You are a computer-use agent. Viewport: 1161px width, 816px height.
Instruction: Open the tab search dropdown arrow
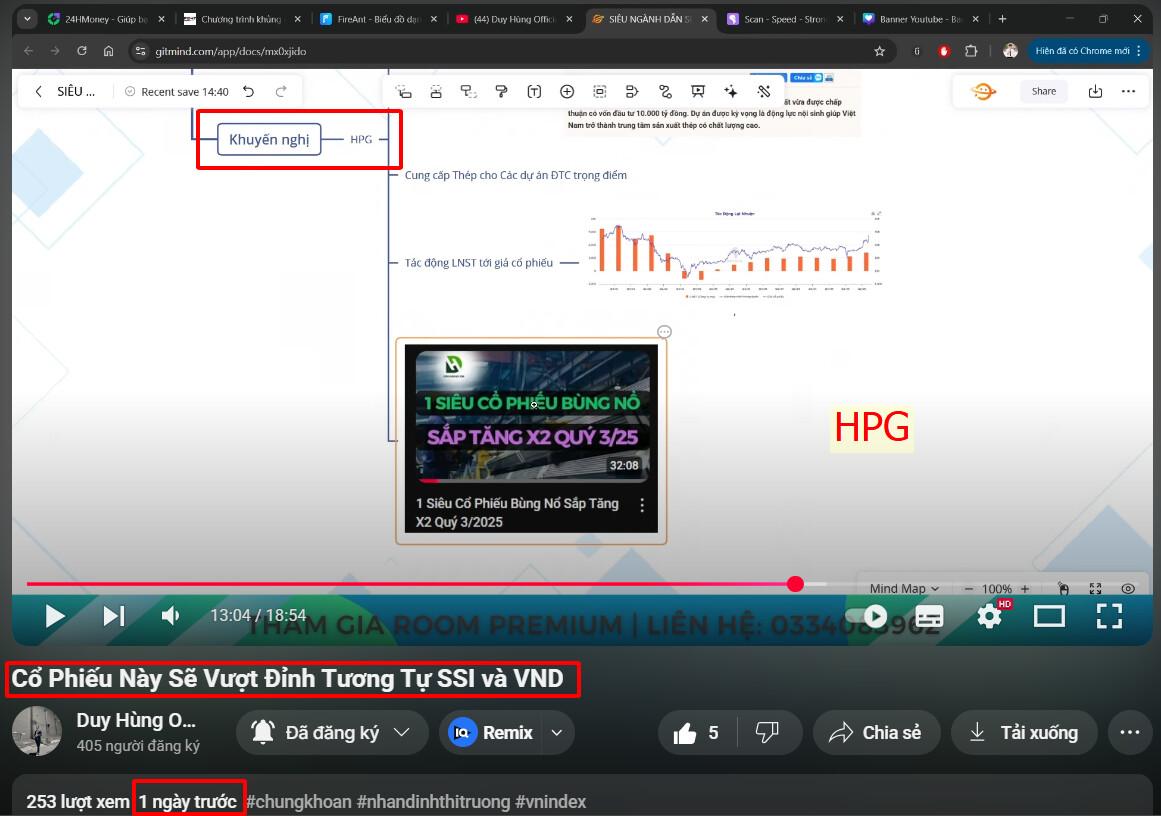coord(27,19)
